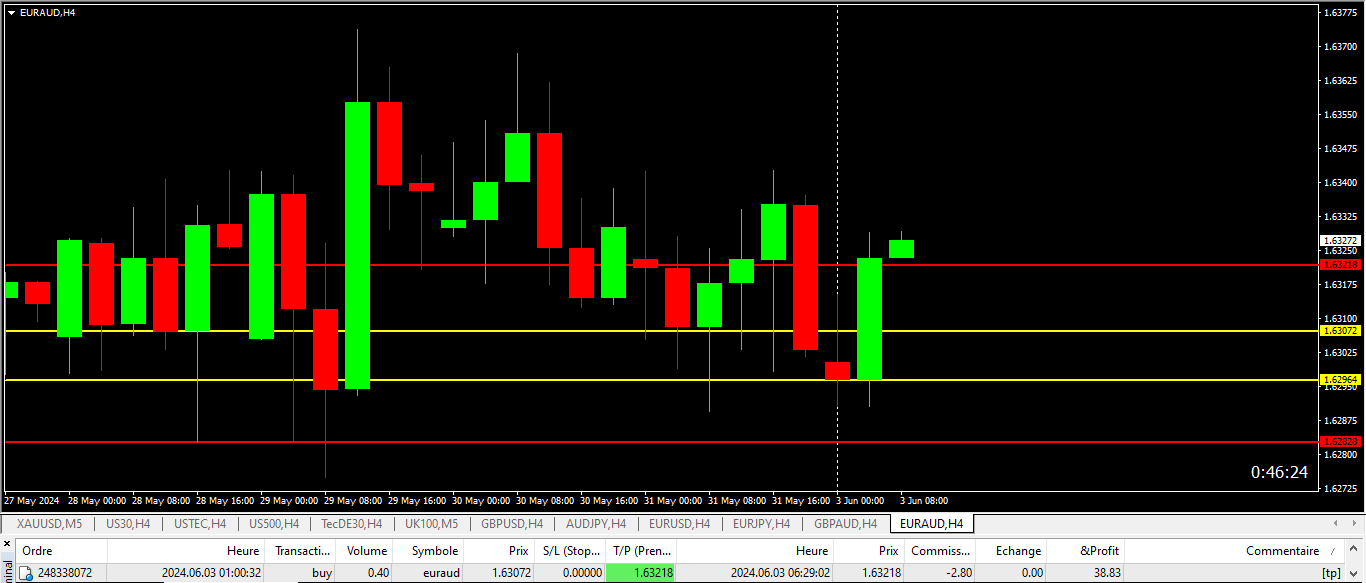Sort by the Commission column header
Image resolution: width=1366 pixels, height=583 pixels.
coord(940,551)
